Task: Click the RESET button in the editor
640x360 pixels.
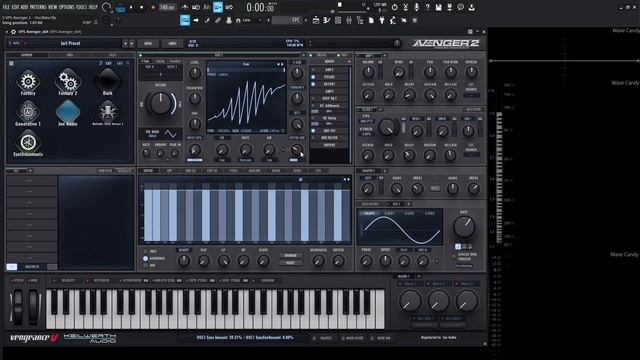Action: point(291,263)
